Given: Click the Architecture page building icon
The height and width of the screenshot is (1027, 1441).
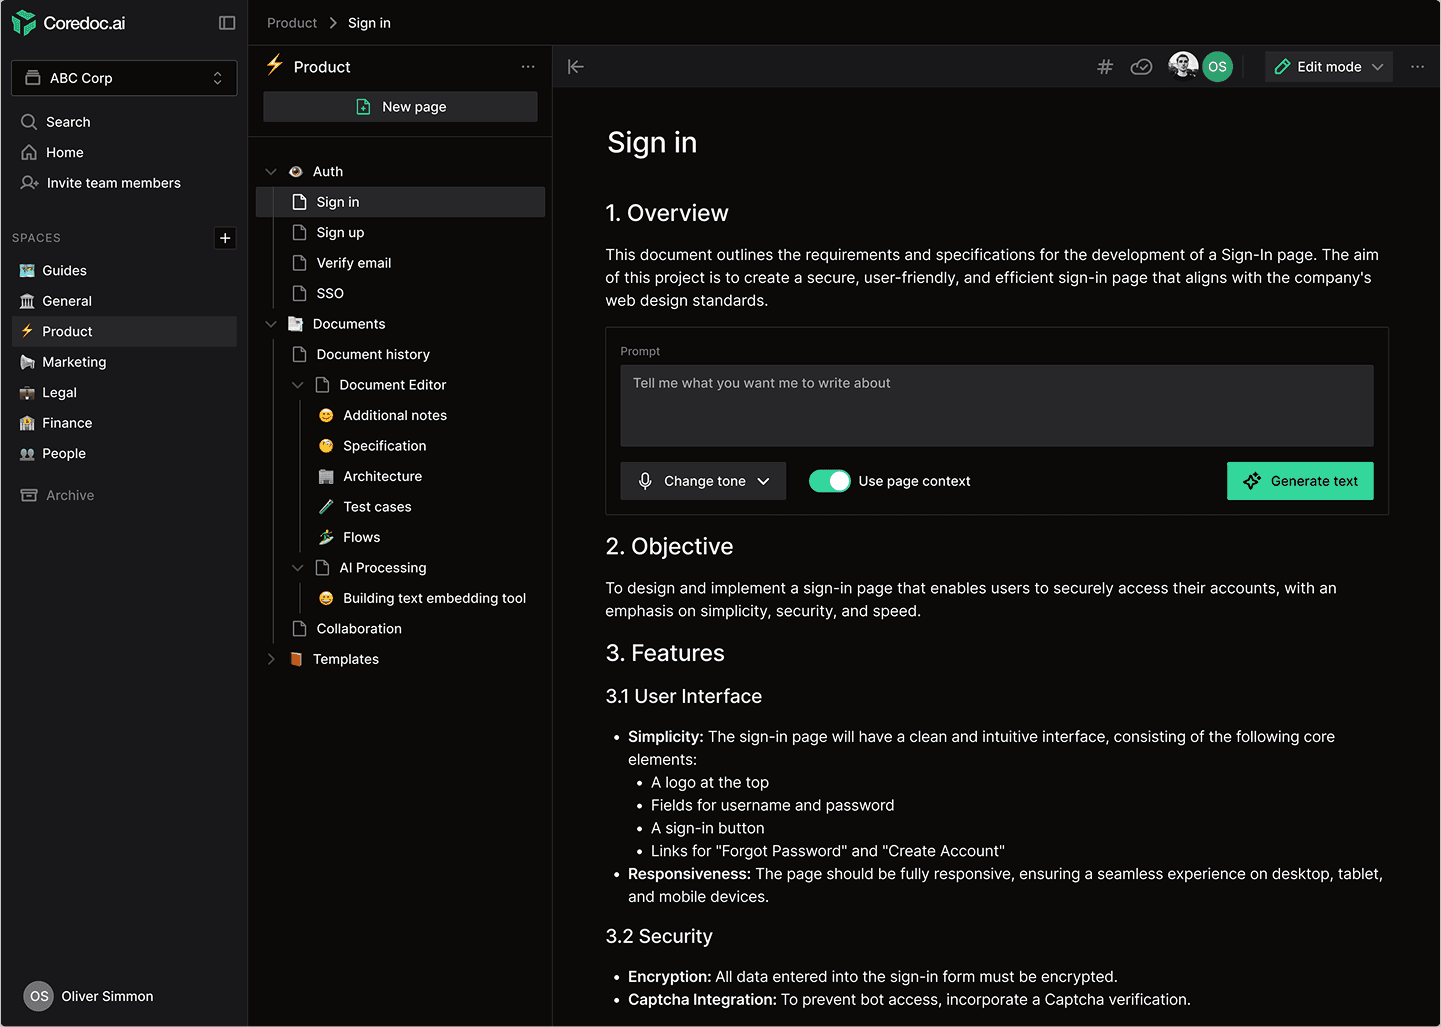Looking at the screenshot, I should coord(326,476).
